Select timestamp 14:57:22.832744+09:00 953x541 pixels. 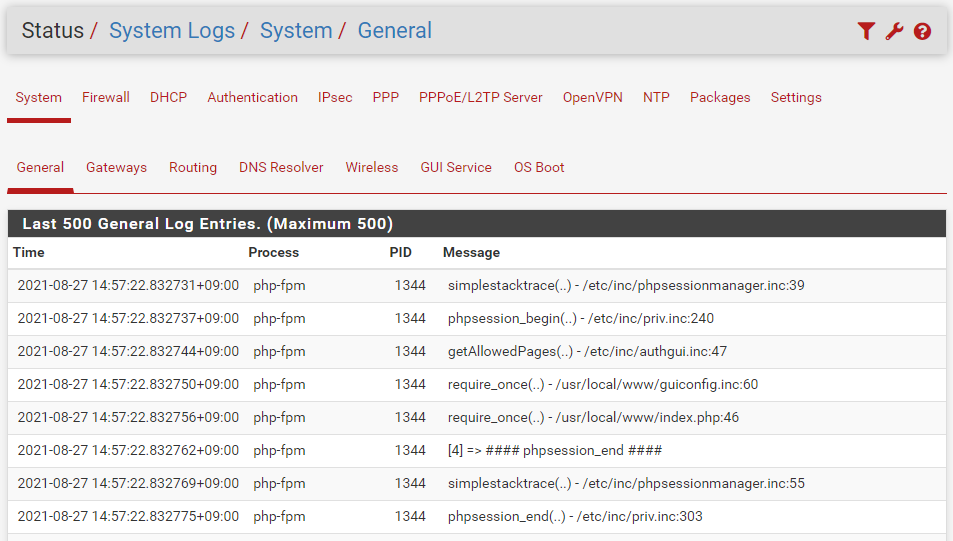tap(128, 351)
